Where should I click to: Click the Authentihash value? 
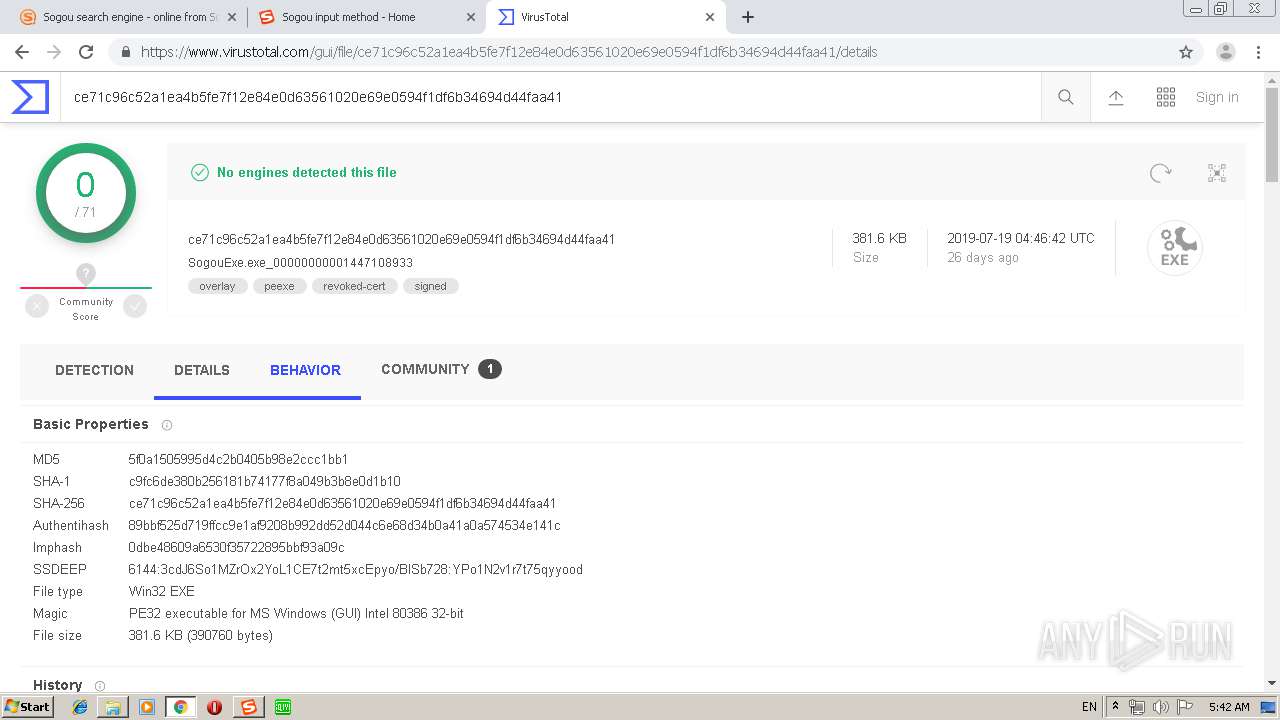click(344, 526)
